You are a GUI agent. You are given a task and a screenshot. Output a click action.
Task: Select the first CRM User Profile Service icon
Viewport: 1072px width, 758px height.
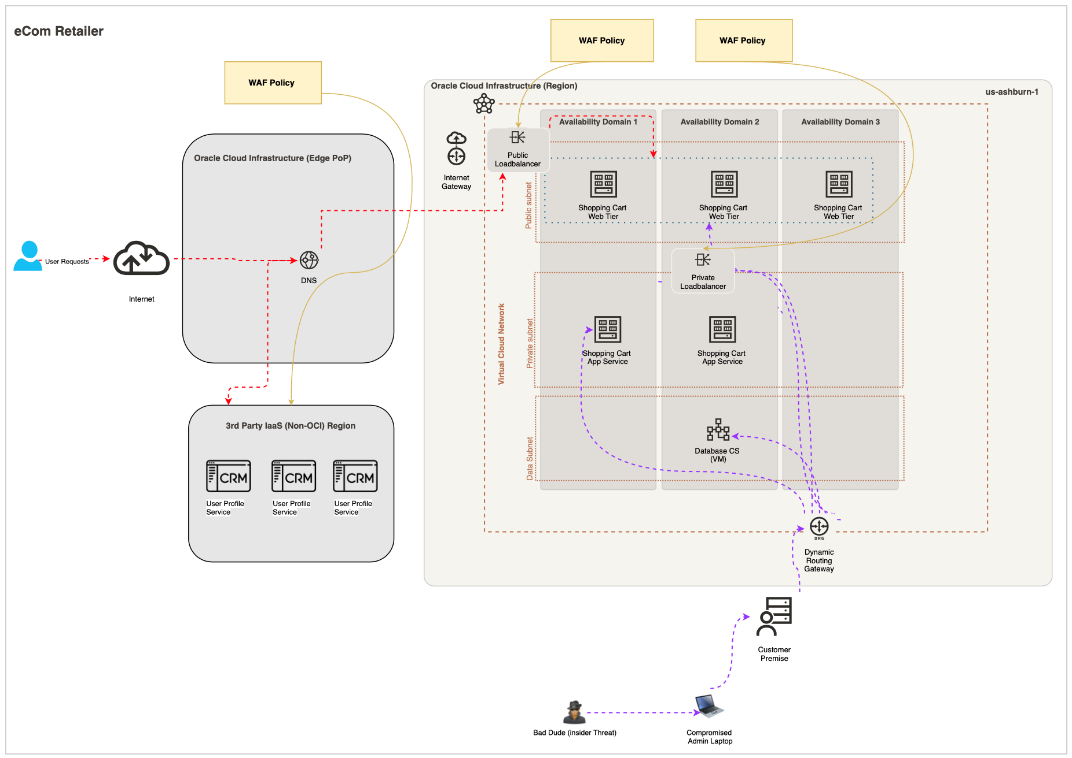coord(228,476)
